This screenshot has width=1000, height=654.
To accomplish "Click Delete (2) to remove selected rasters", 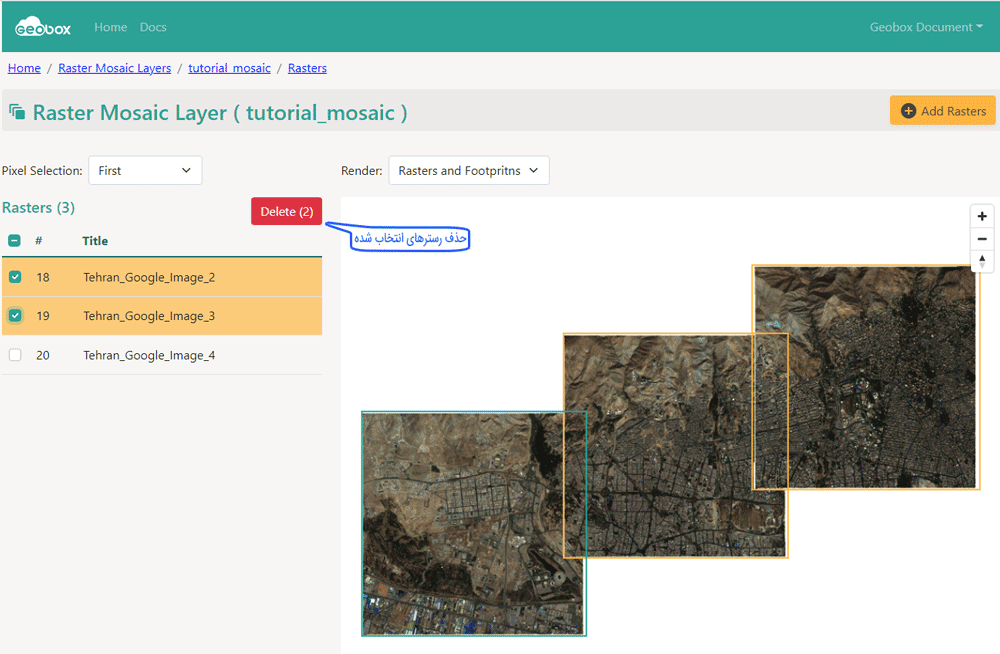I will [286, 211].
